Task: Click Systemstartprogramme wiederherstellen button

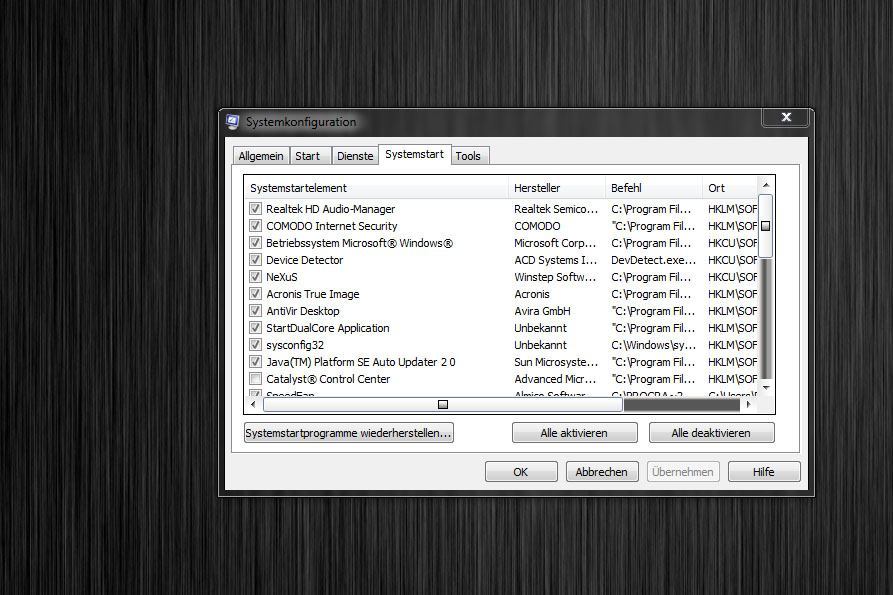Action: [x=349, y=433]
